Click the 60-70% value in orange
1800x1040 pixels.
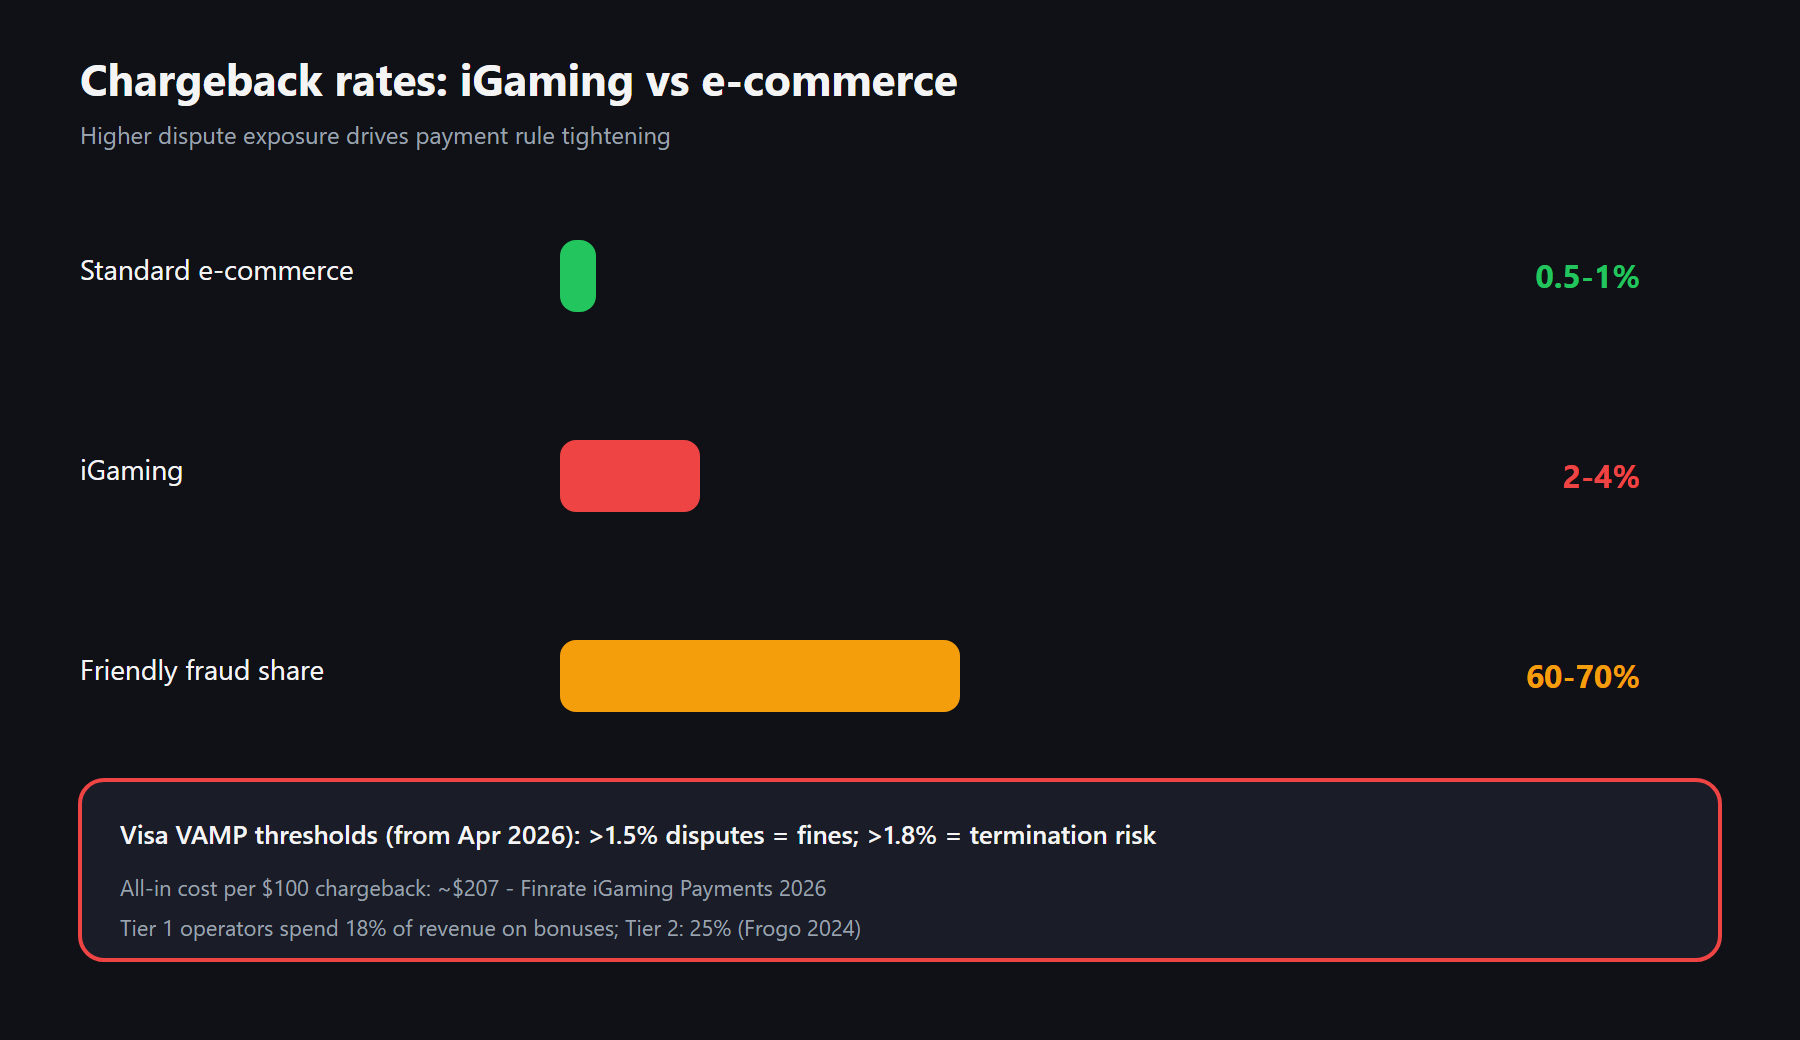pyautogui.click(x=1583, y=677)
